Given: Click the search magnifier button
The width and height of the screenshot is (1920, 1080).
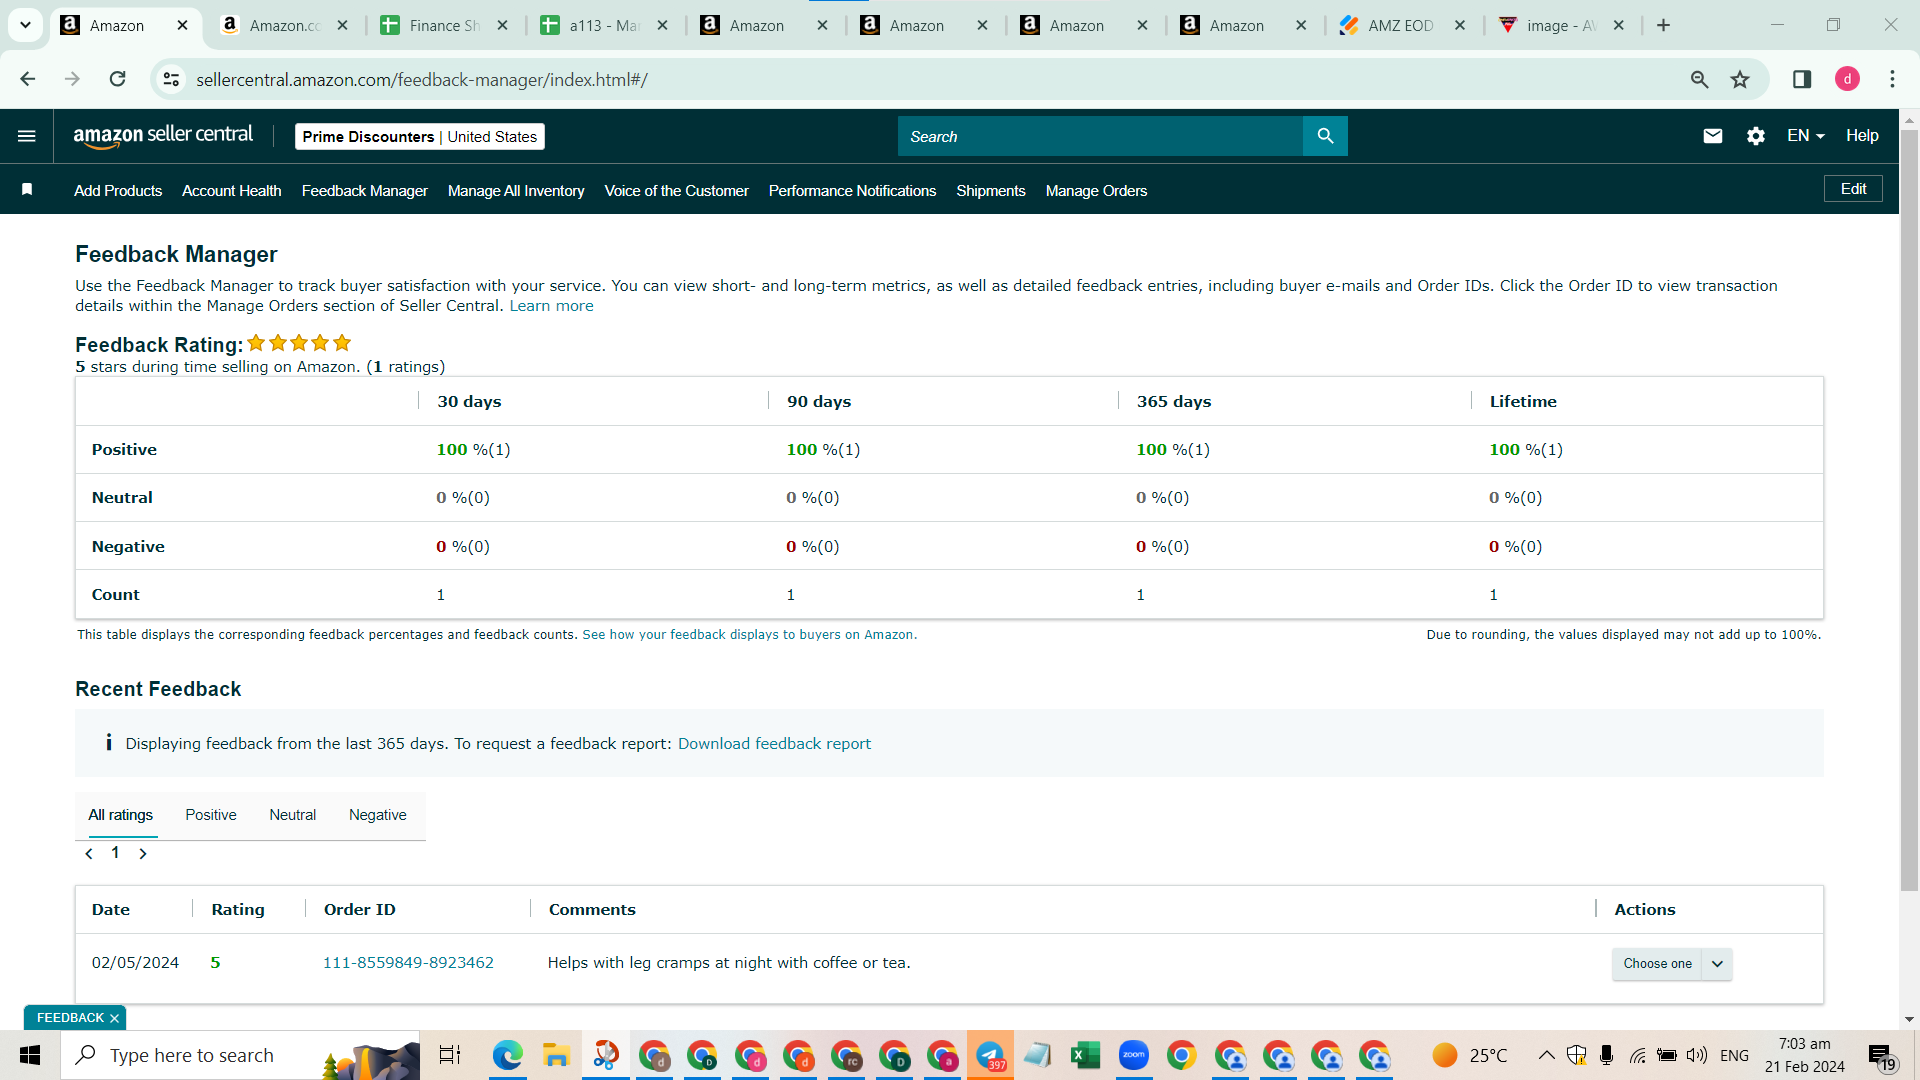Looking at the screenshot, I should pos(1325,136).
